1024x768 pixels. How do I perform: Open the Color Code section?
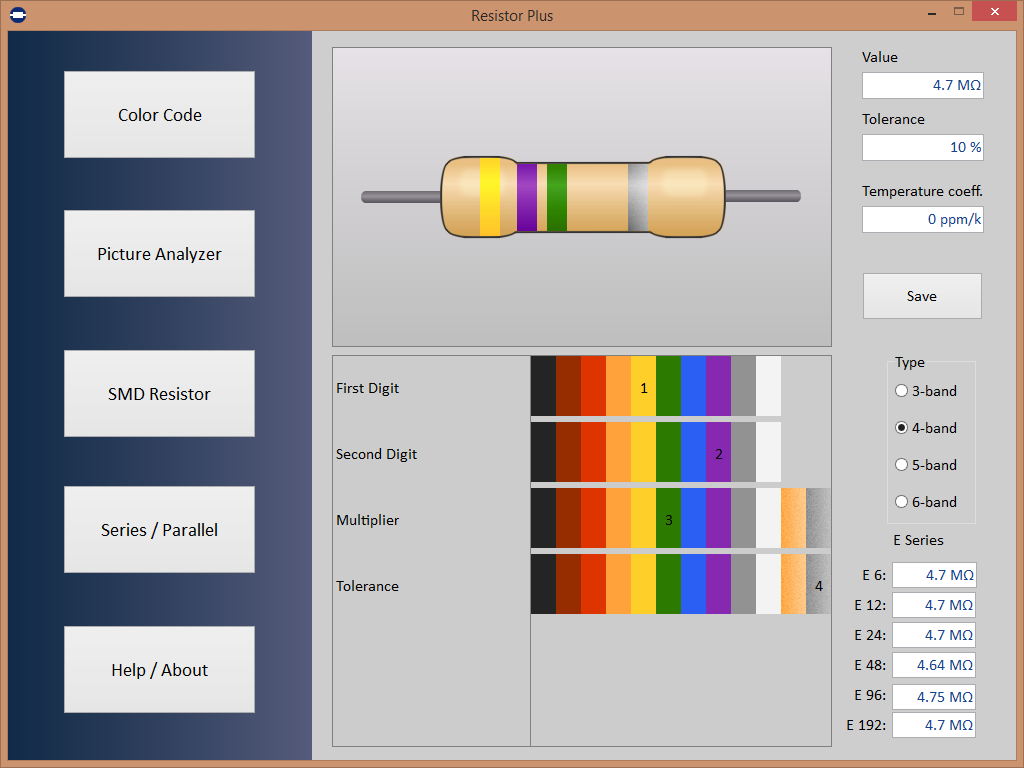click(159, 114)
